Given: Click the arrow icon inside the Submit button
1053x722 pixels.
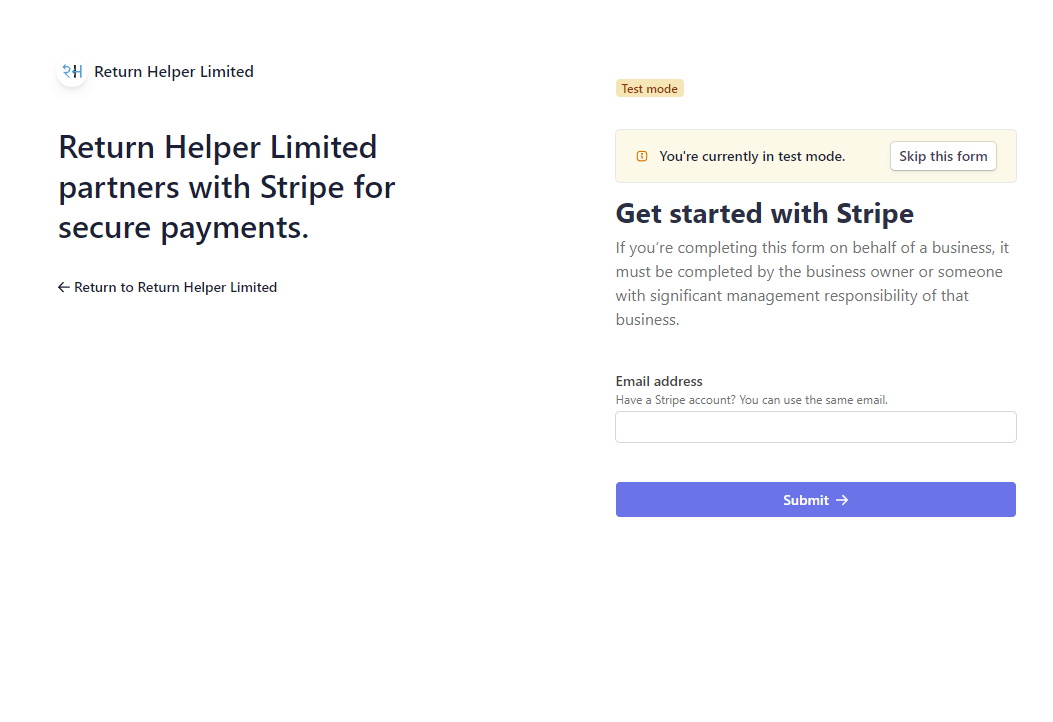Looking at the screenshot, I should [x=843, y=499].
